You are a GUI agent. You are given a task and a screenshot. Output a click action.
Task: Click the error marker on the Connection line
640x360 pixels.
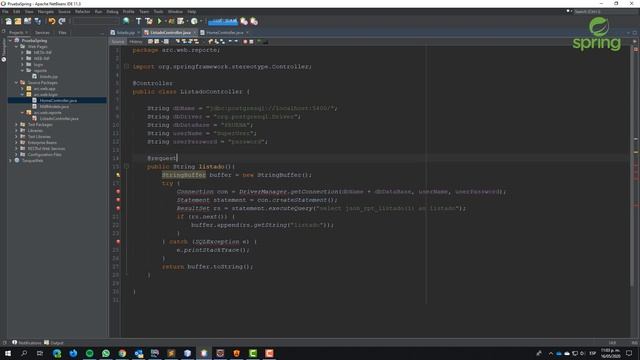[x=118, y=191]
